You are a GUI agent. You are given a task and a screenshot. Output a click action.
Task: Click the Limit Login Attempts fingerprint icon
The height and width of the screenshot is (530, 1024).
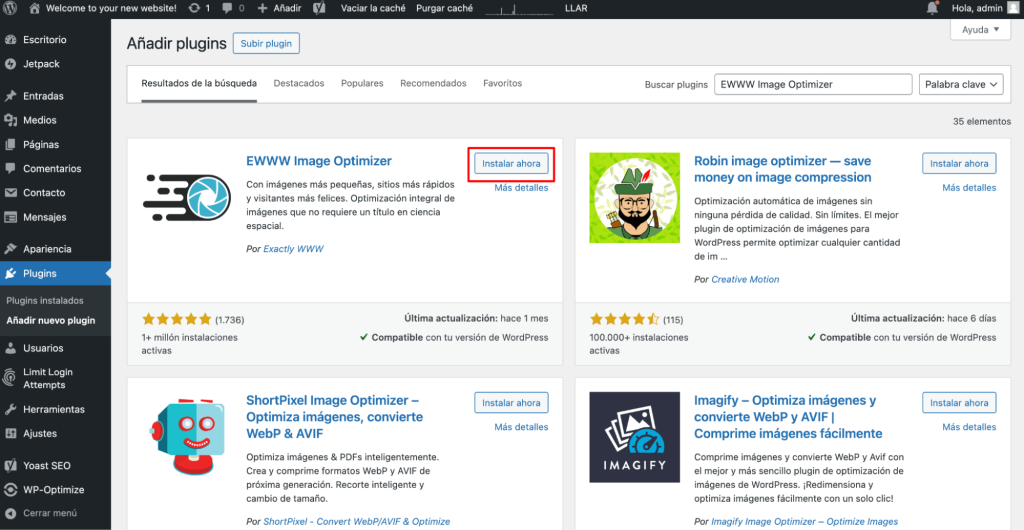10,378
